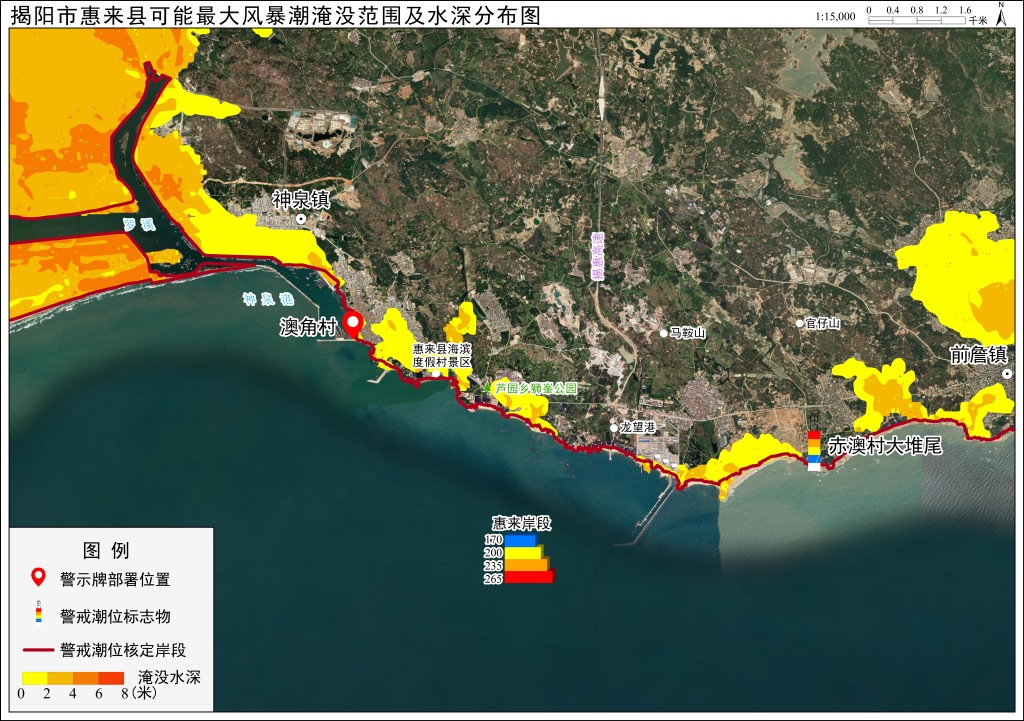This screenshot has width=1024, height=721.
Task: Click the kilometre scale bar
Action: point(917,20)
